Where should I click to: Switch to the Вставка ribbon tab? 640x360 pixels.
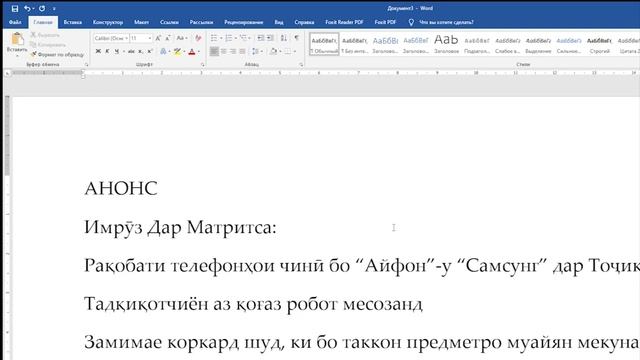(x=73, y=22)
